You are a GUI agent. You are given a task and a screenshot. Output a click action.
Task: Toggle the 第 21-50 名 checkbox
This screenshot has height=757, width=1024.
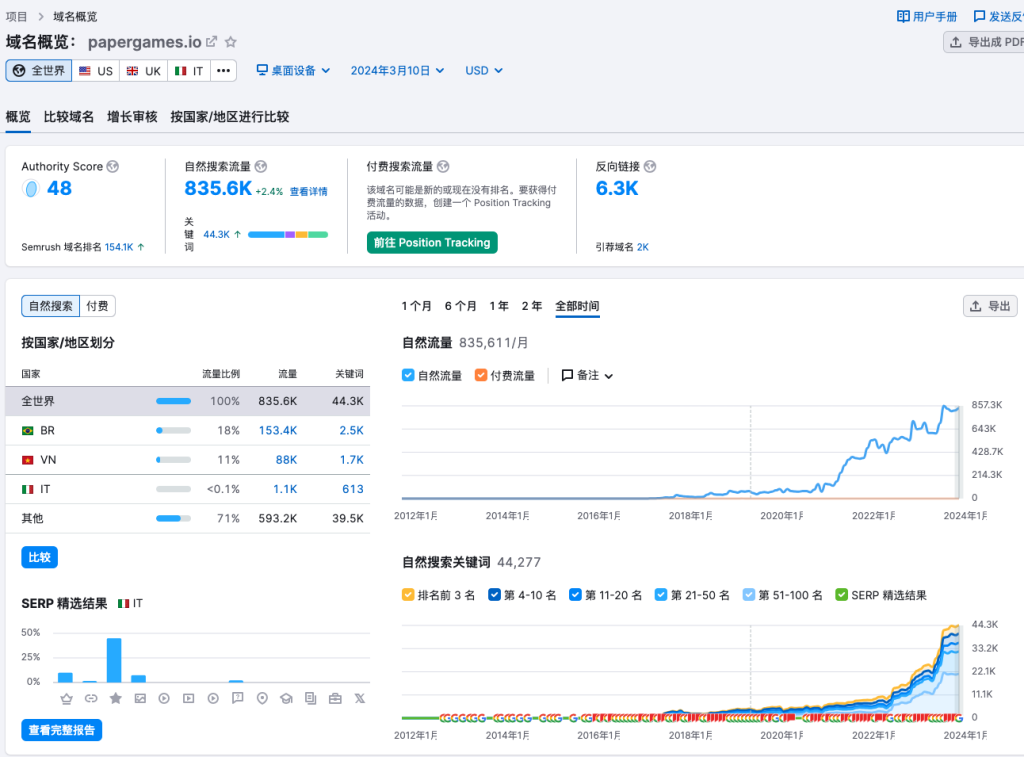[x=661, y=594]
